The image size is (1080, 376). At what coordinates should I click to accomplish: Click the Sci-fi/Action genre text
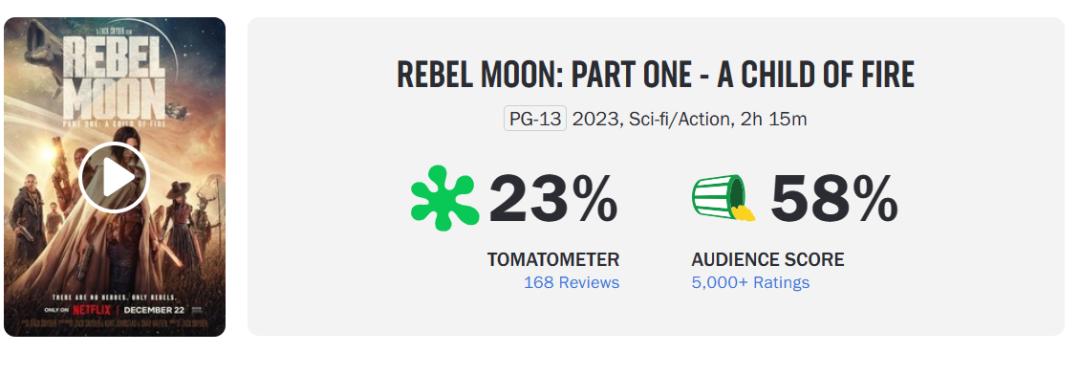pyautogui.click(x=679, y=119)
